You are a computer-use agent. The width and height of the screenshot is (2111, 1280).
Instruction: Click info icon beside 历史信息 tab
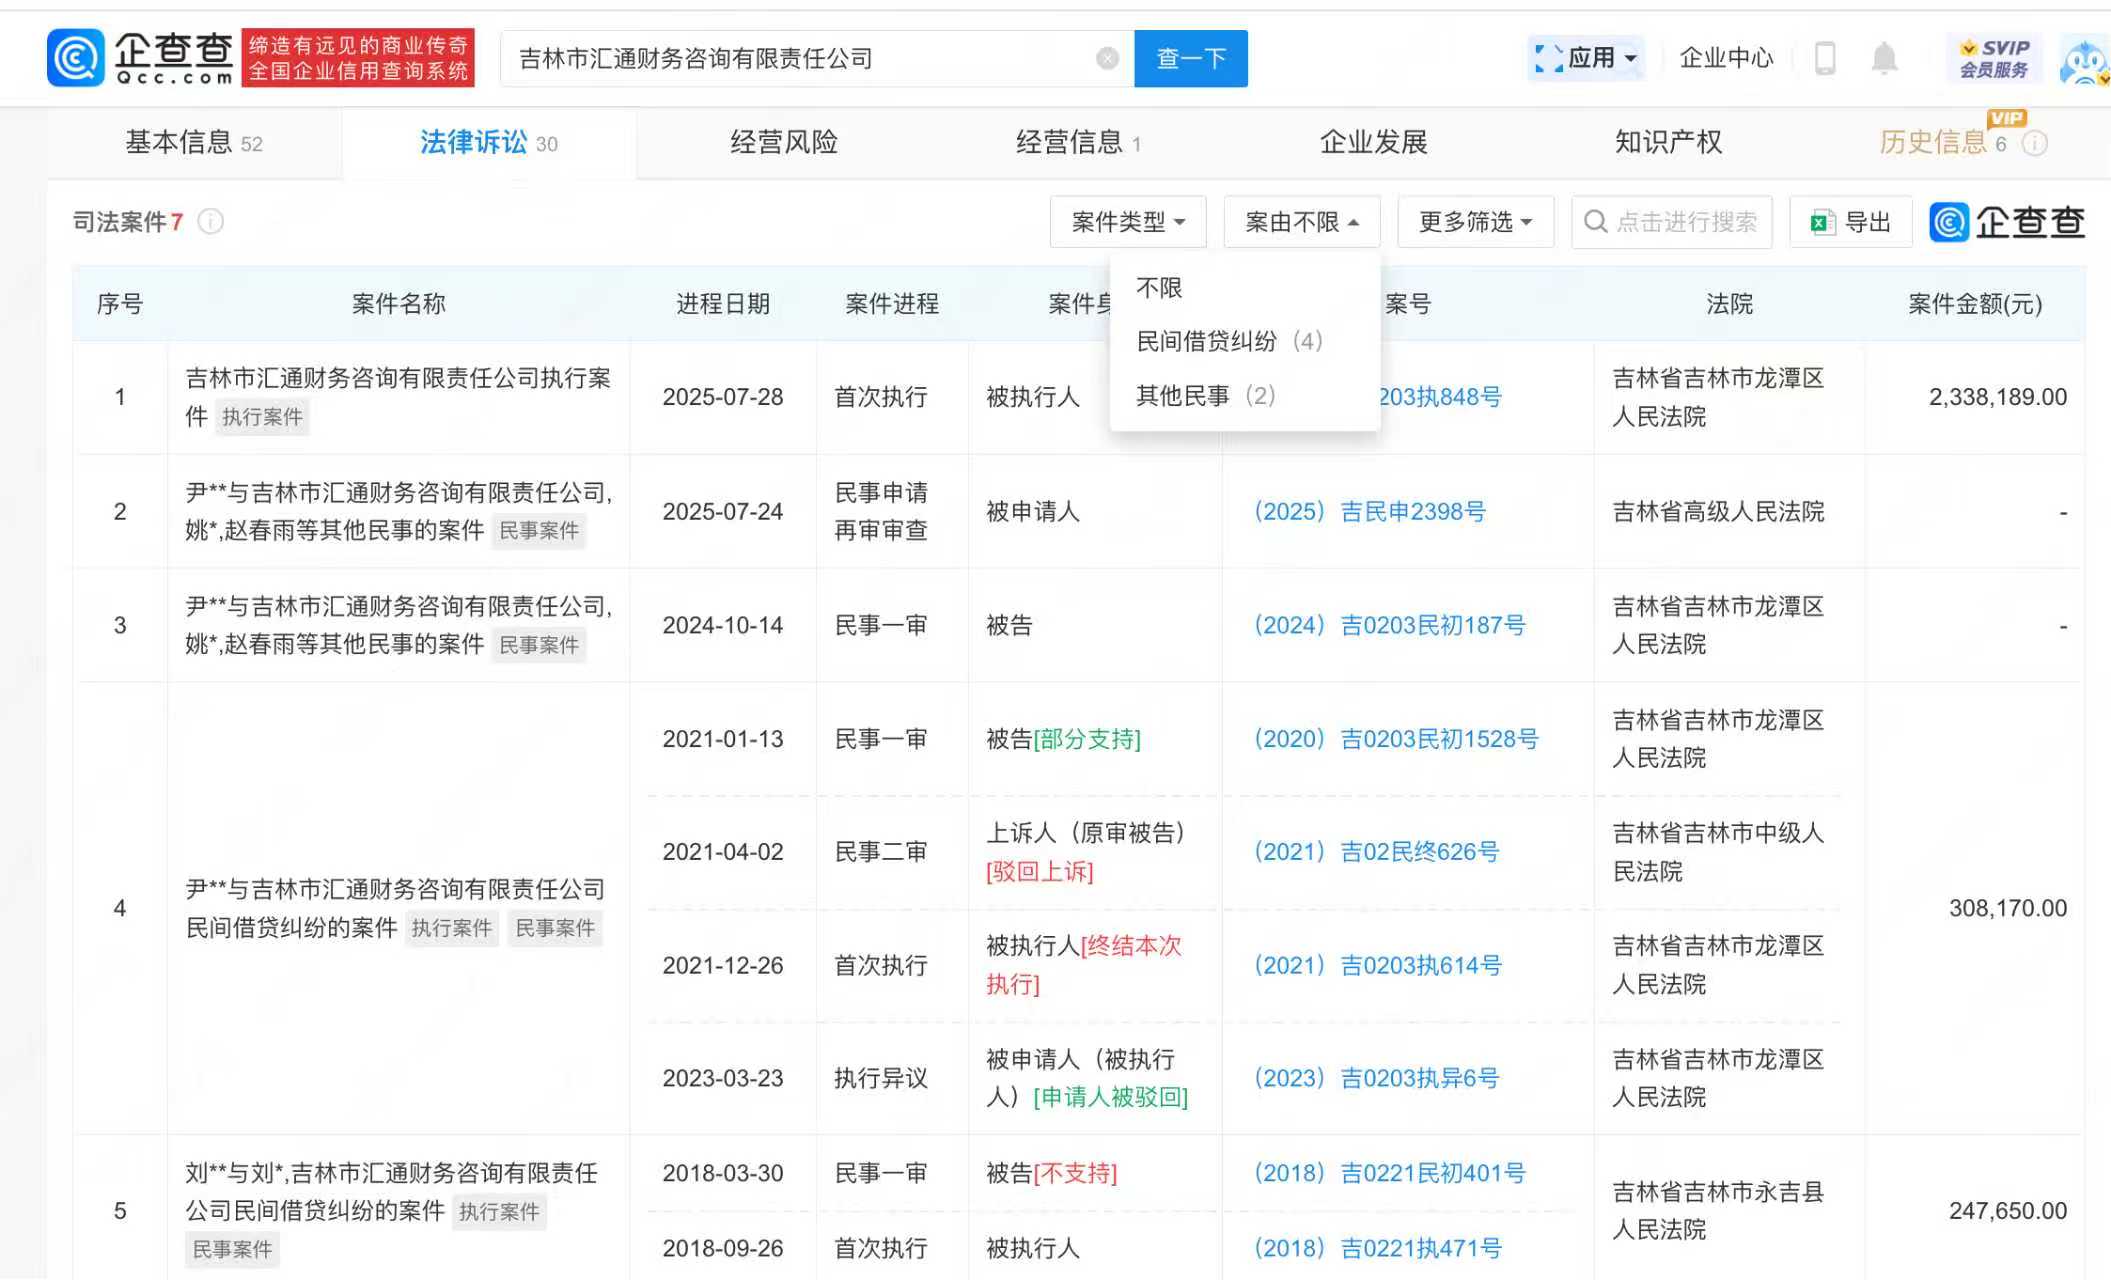[2034, 143]
